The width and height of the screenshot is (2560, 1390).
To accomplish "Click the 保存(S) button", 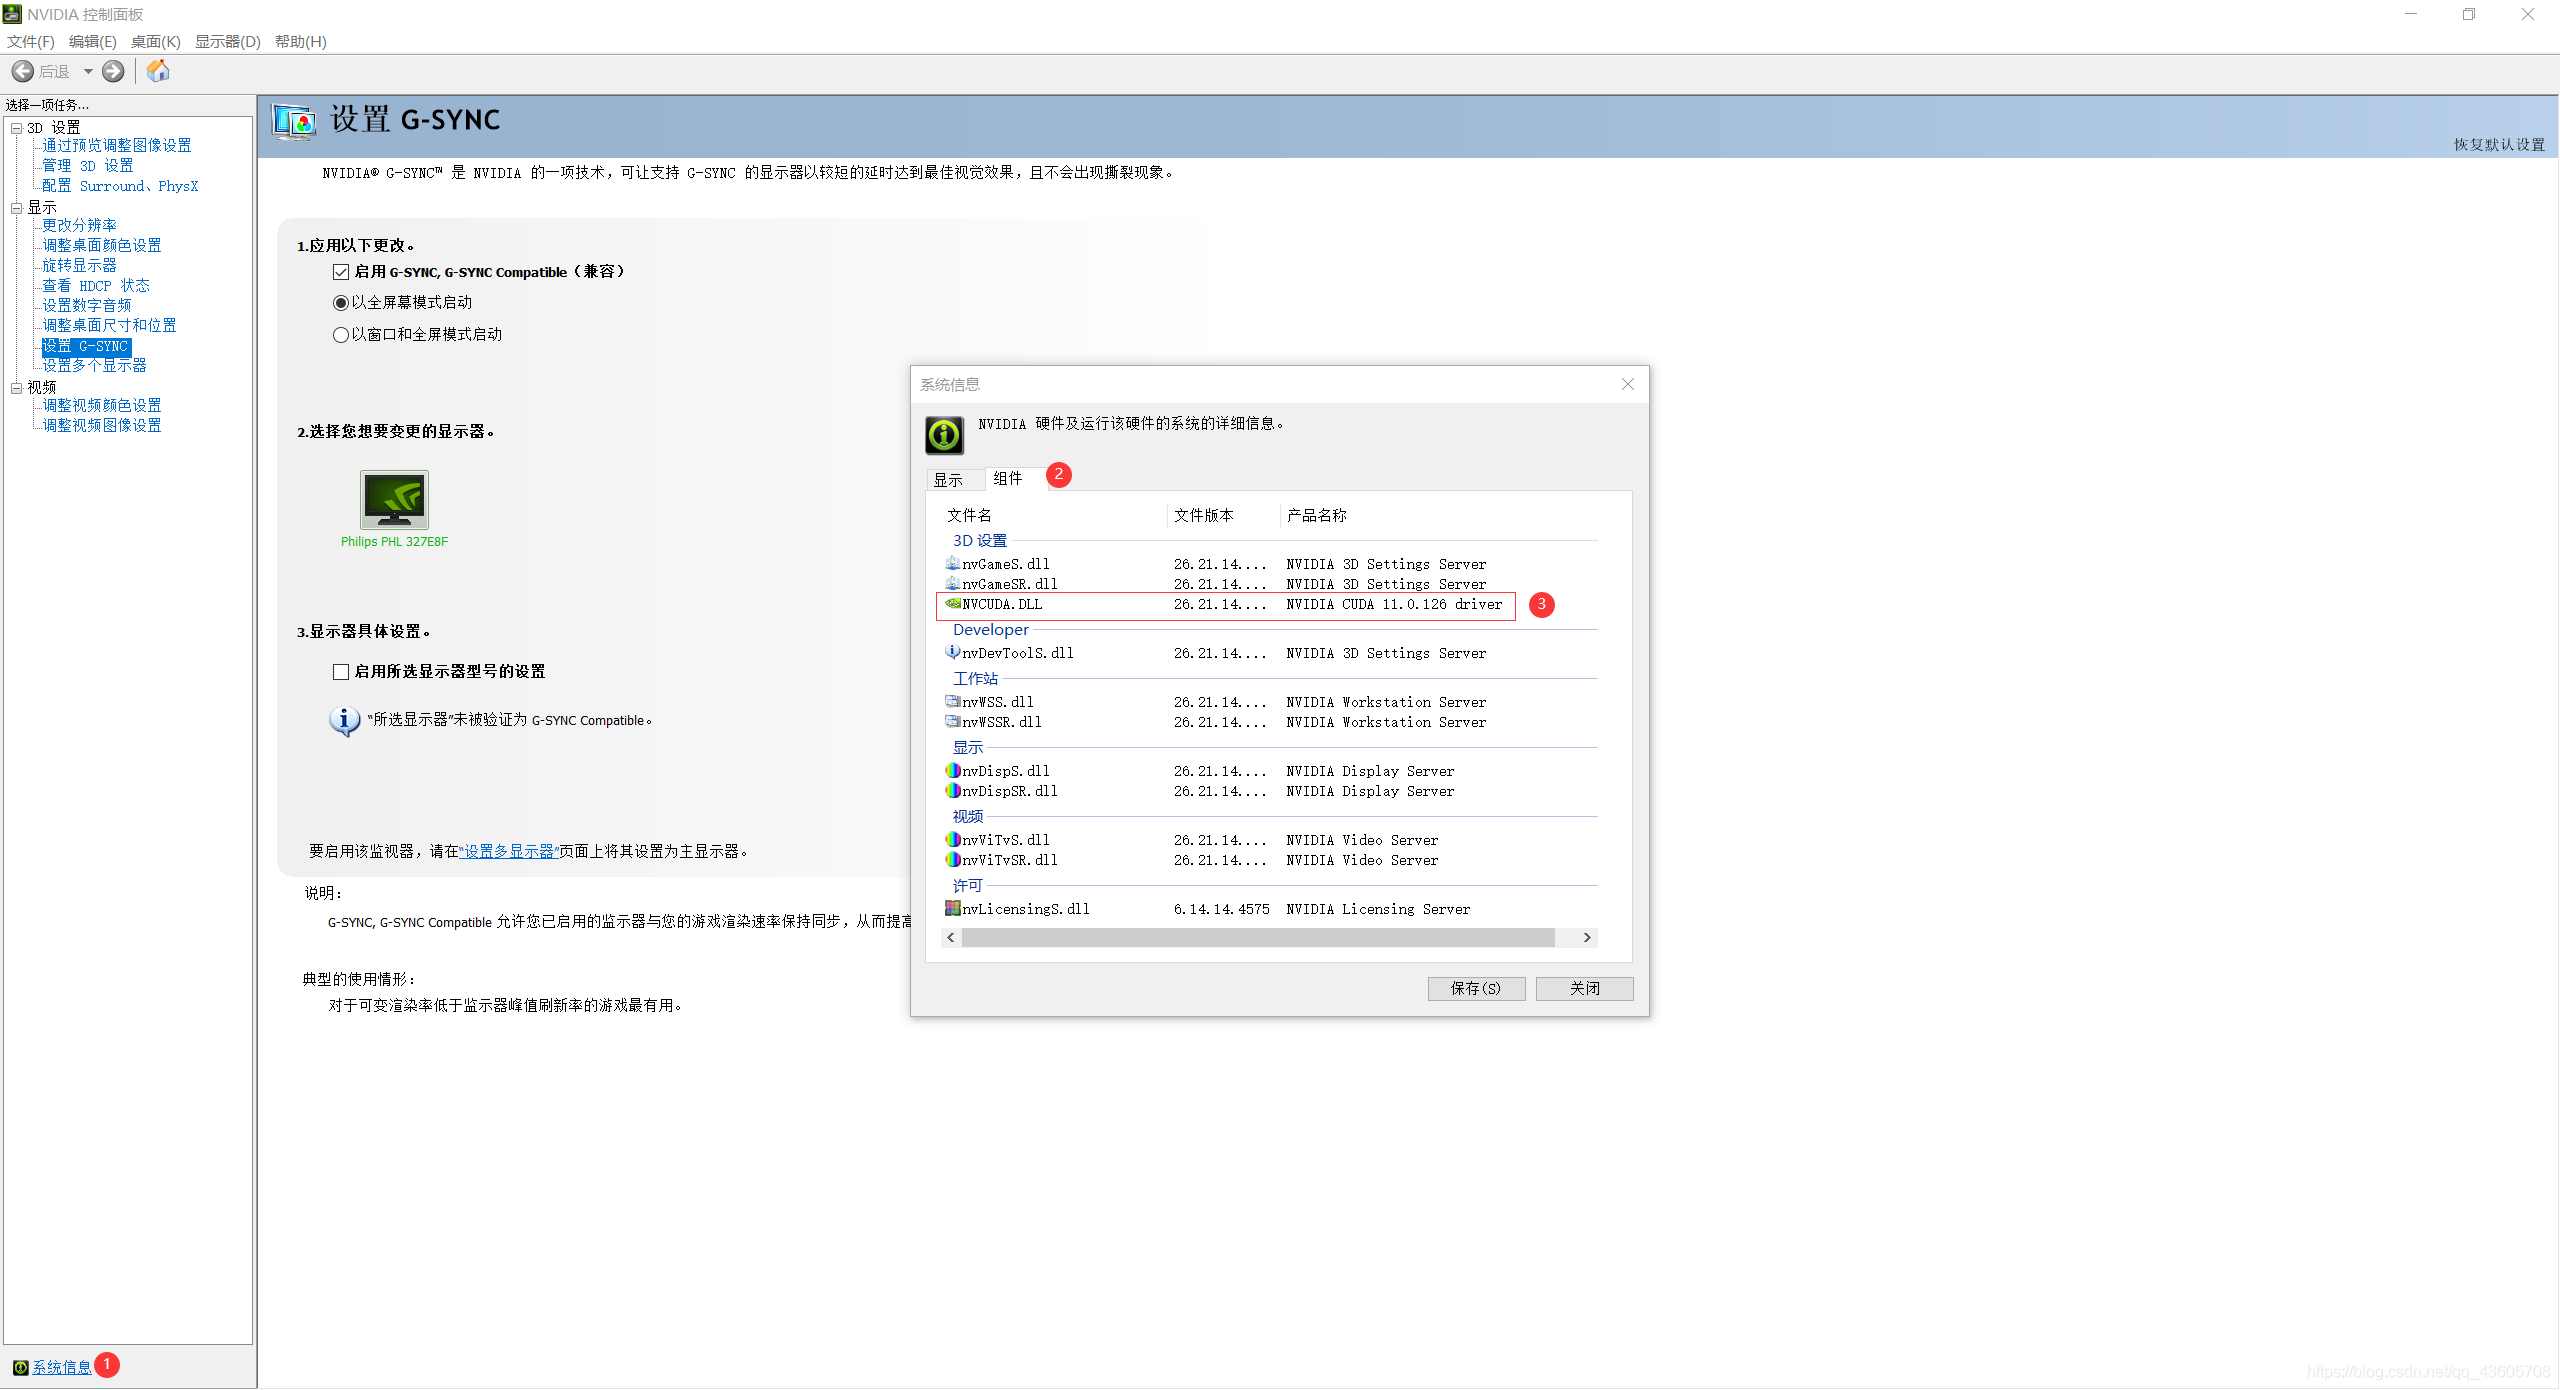I will [1475, 988].
